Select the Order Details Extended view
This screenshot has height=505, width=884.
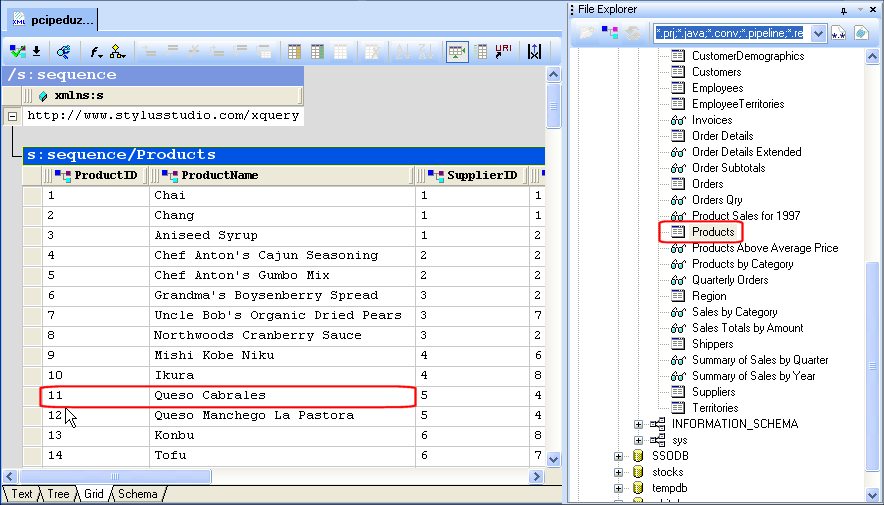pos(746,152)
